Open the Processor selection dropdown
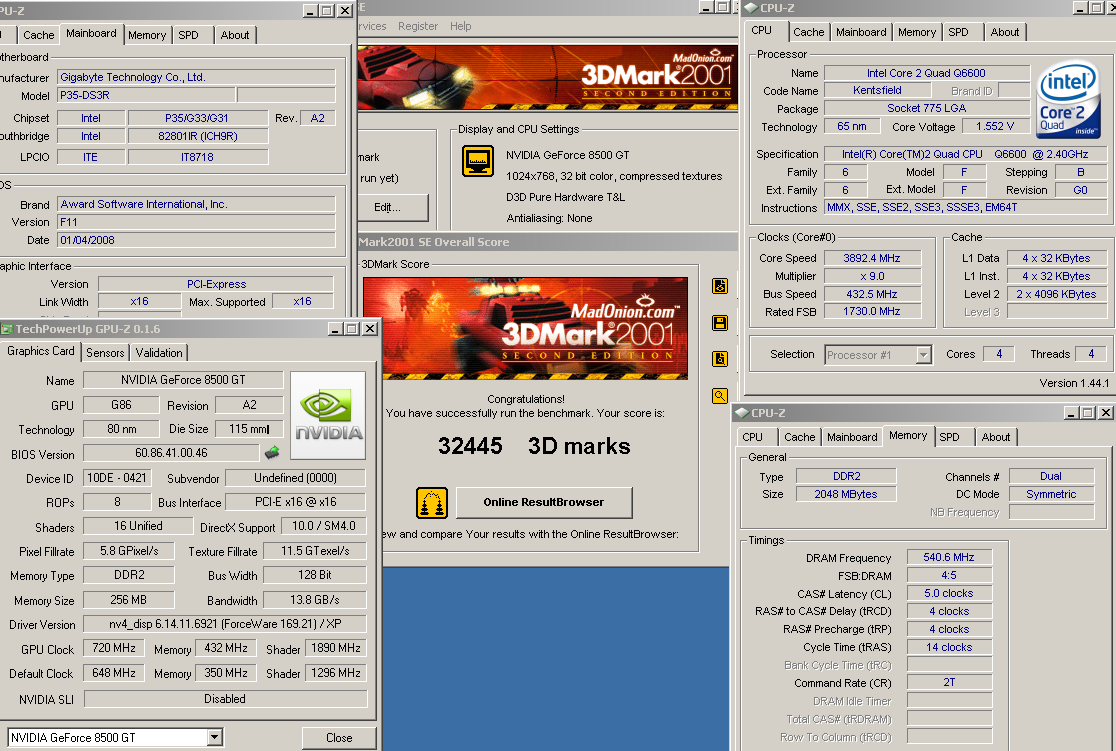Image resolution: width=1116 pixels, height=751 pixels. coord(923,355)
